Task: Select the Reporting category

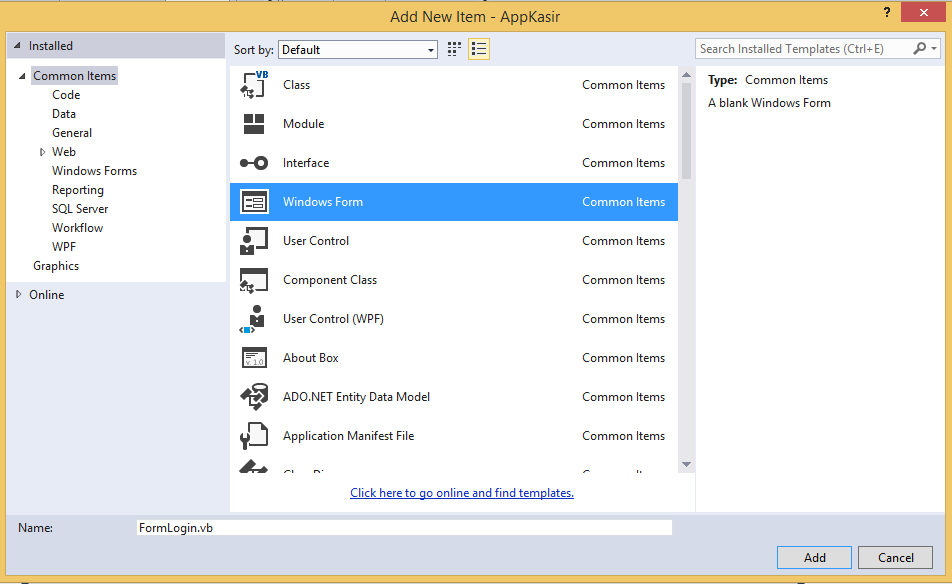Action: 78,190
